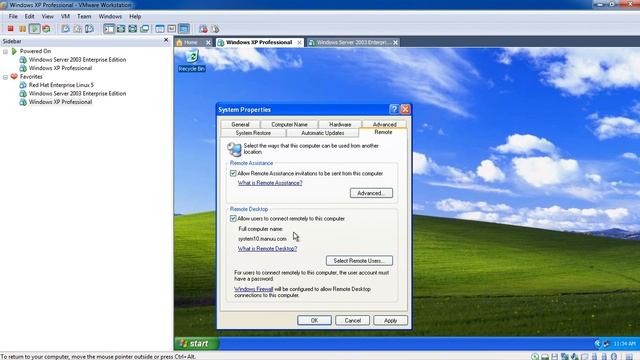Expand hidden tray icons arrow in XP taskbar

pyautogui.click(x=598, y=344)
